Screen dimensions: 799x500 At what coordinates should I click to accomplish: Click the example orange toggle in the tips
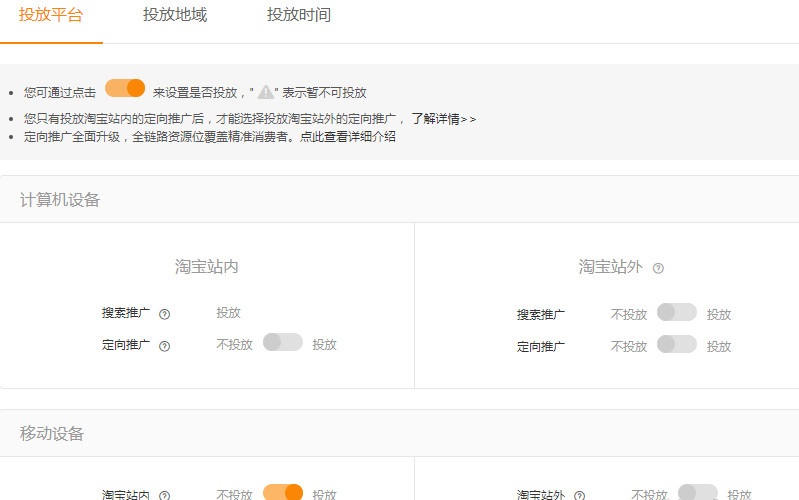coord(125,88)
